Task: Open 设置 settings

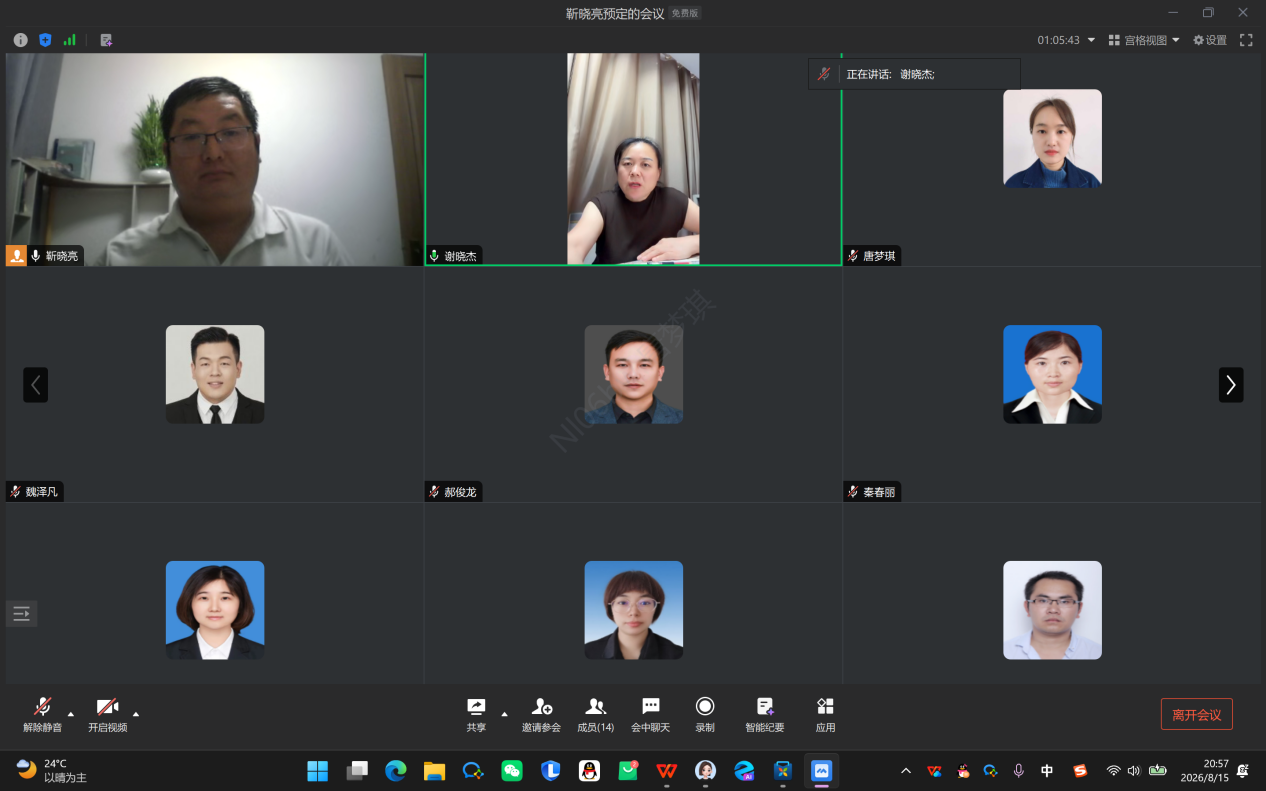Action: tap(1210, 40)
